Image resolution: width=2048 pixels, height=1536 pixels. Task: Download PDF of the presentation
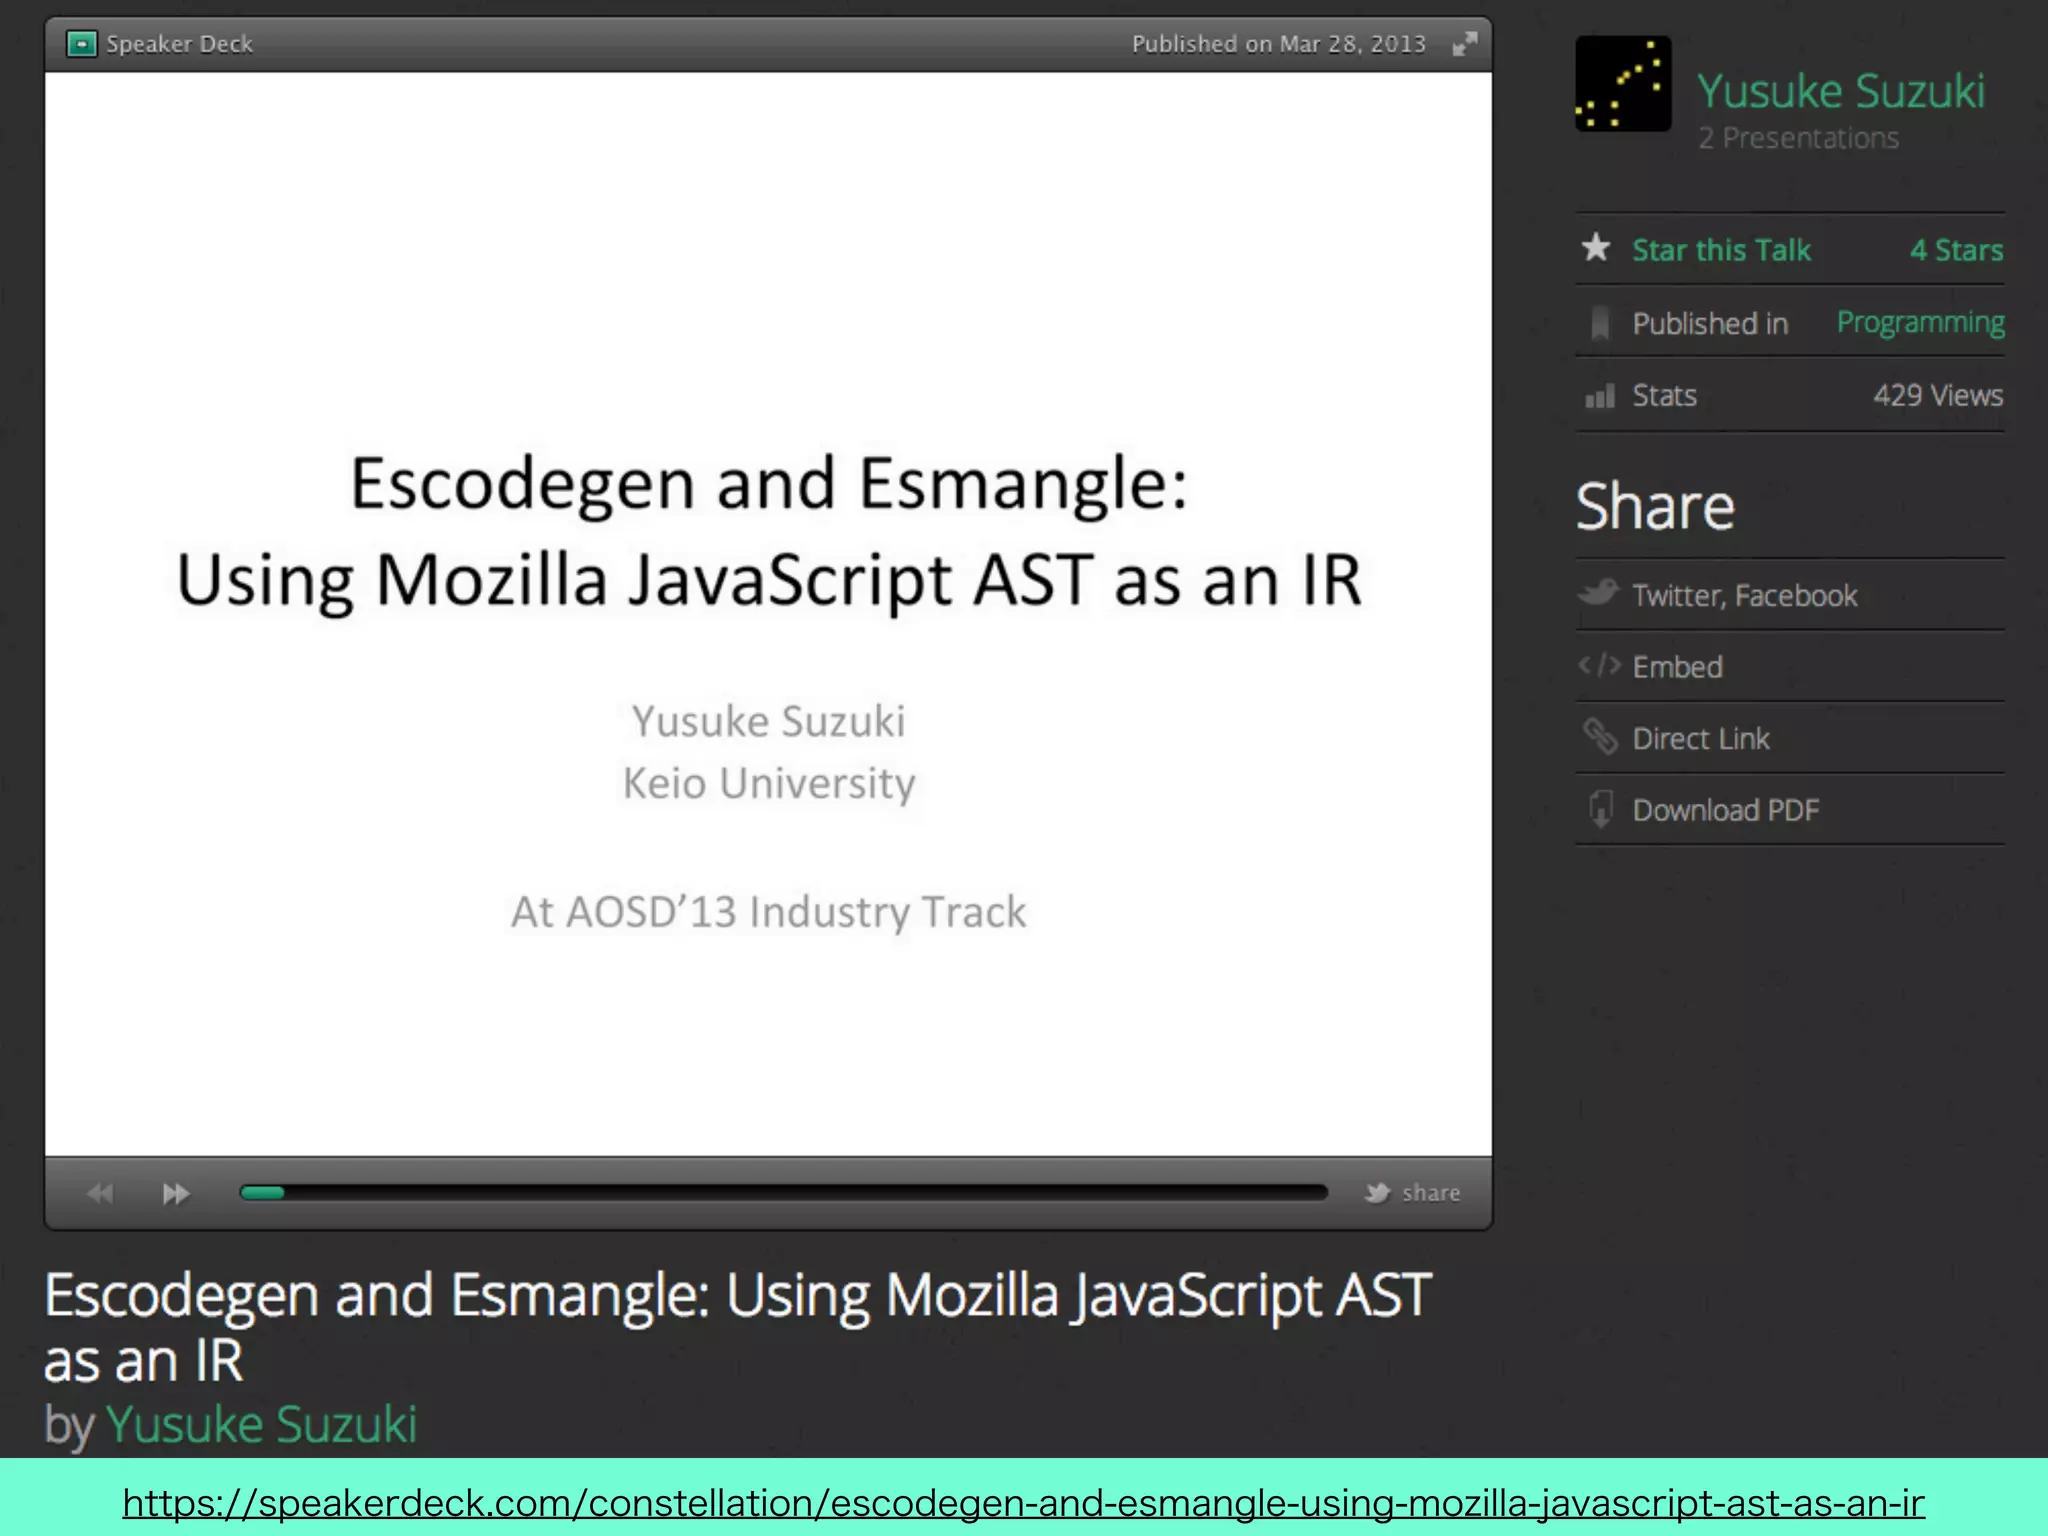[x=1726, y=810]
